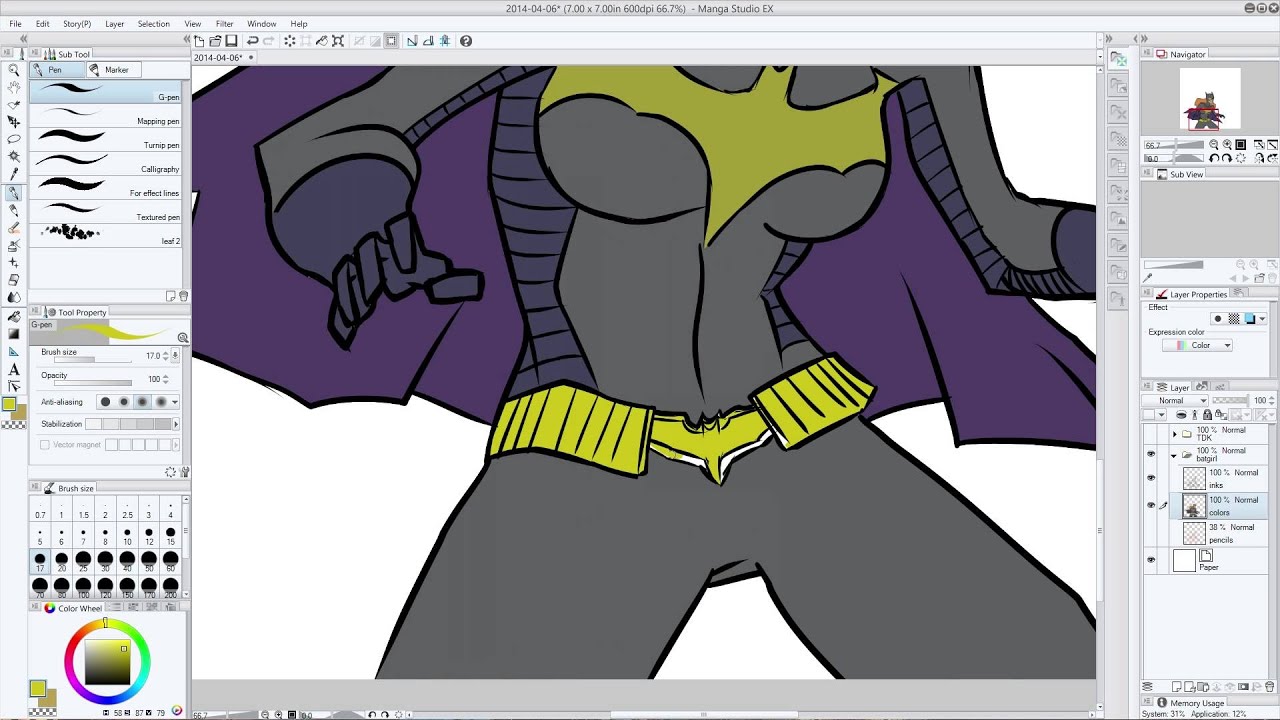1280x720 pixels.
Task: Collapse the batgirl layer folder
Action: [1174, 454]
